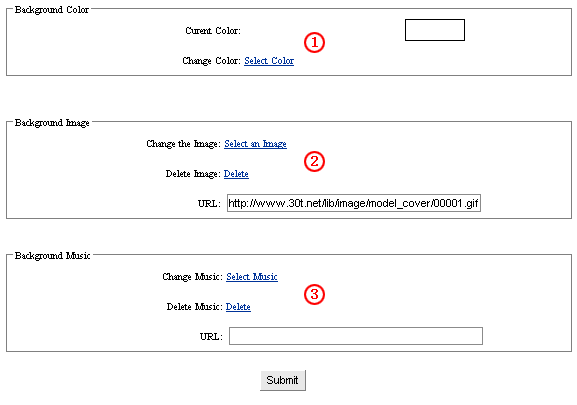Open the Select an Image link
Viewport: 577px width, 405px height.
click(255, 144)
